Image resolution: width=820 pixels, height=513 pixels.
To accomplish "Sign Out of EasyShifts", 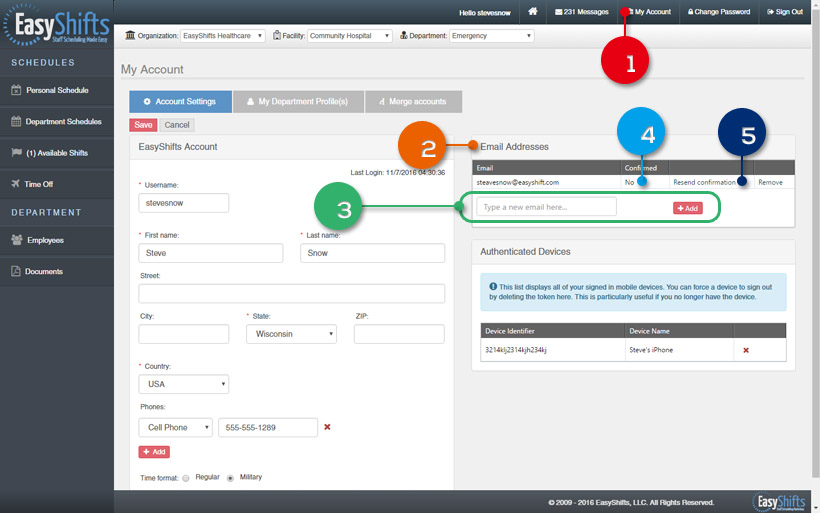I will (x=785, y=12).
